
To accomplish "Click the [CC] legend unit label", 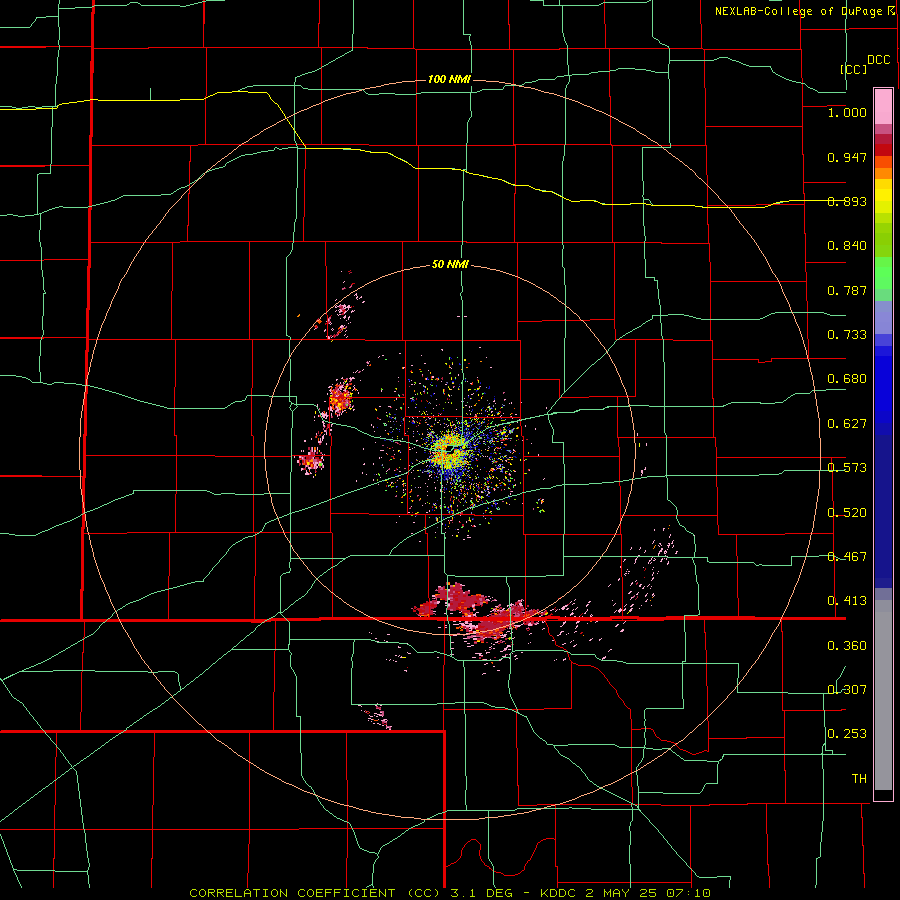I will click(x=854, y=69).
